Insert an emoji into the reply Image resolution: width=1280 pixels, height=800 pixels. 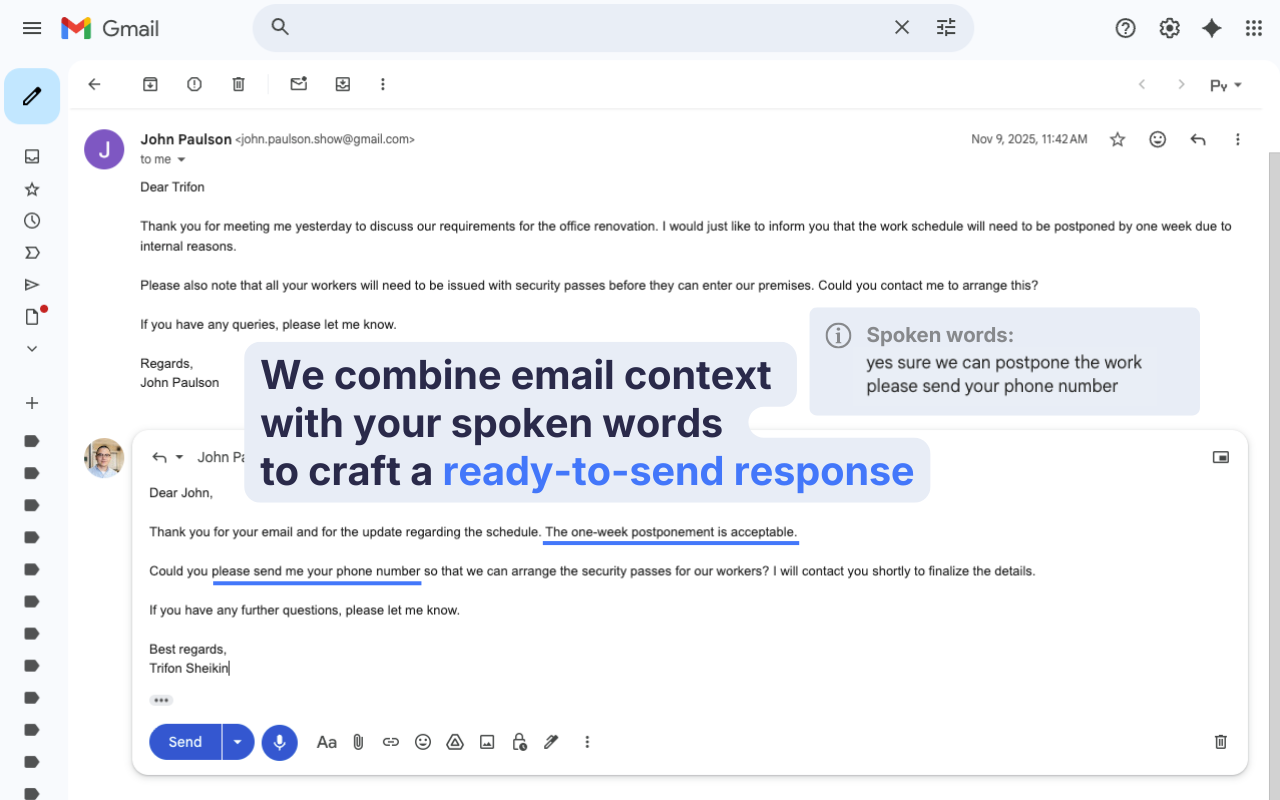(422, 742)
